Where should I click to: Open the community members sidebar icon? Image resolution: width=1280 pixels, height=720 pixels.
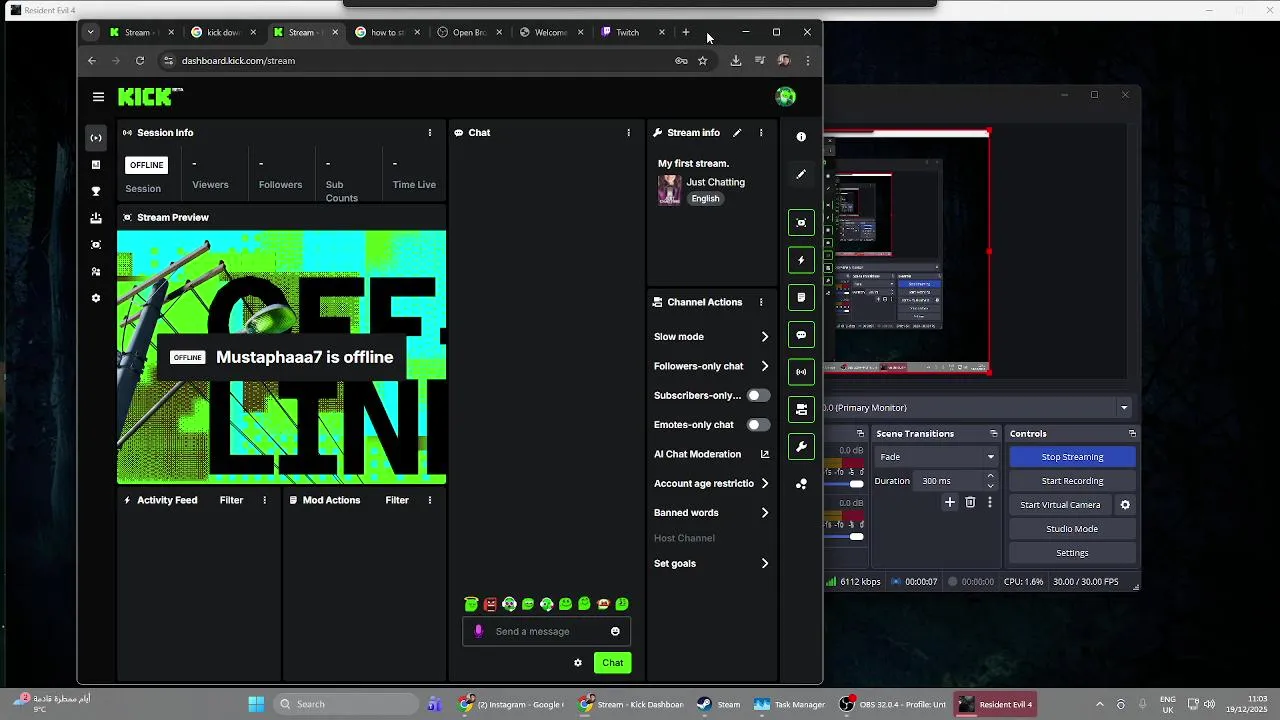click(96, 272)
